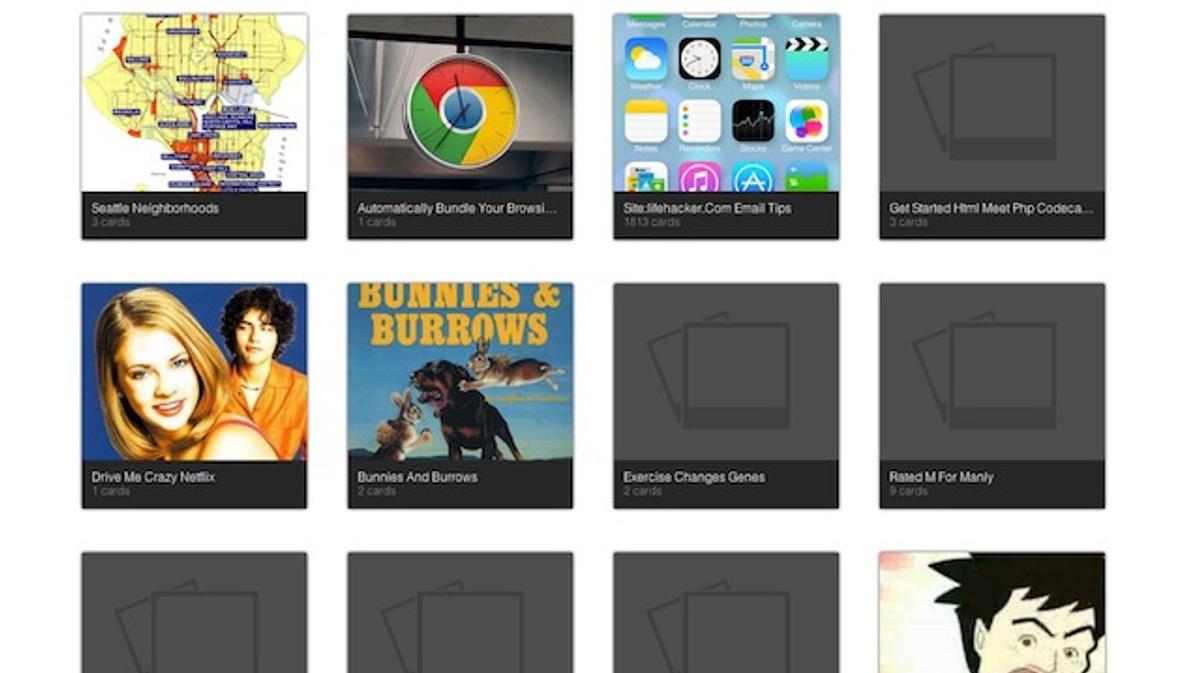Open the cartoon face thumbnail card

tap(992, 612)
